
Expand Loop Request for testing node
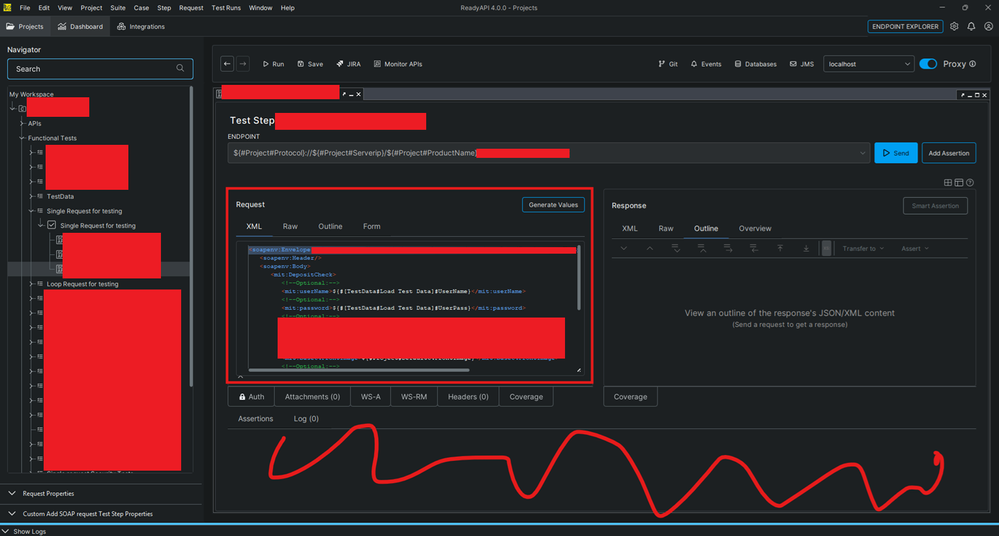[x=31, y=284]
